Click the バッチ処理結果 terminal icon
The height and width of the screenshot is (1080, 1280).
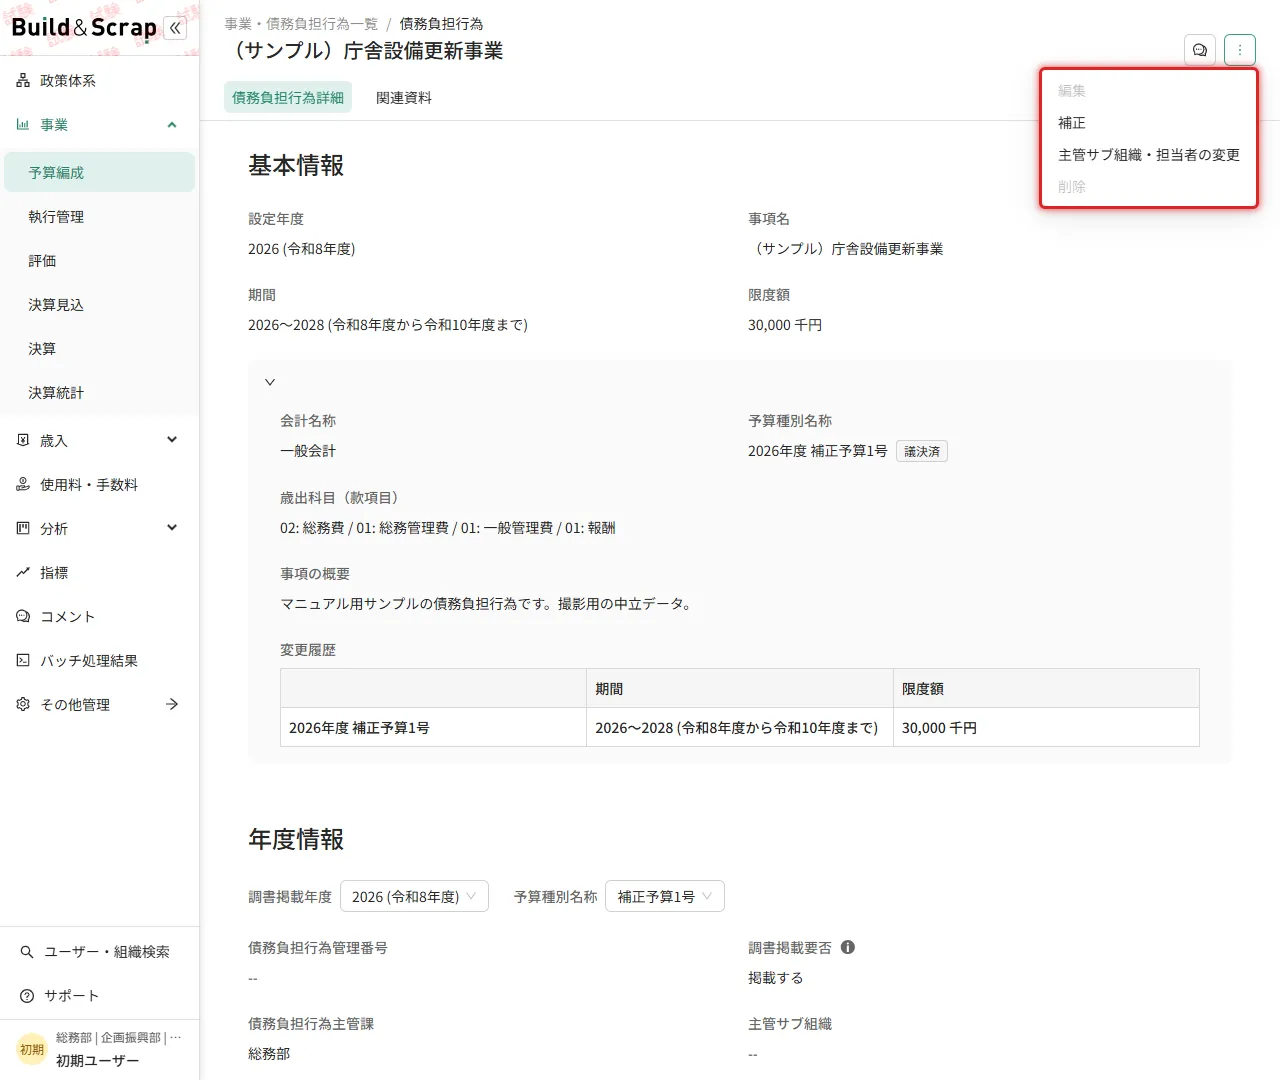pyautogui.click(x=23, y=661)
